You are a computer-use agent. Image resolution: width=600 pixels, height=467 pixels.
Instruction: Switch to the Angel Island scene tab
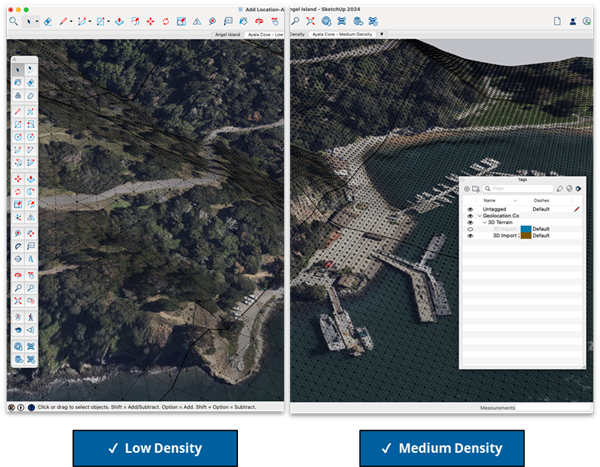[x=229, y=34]
